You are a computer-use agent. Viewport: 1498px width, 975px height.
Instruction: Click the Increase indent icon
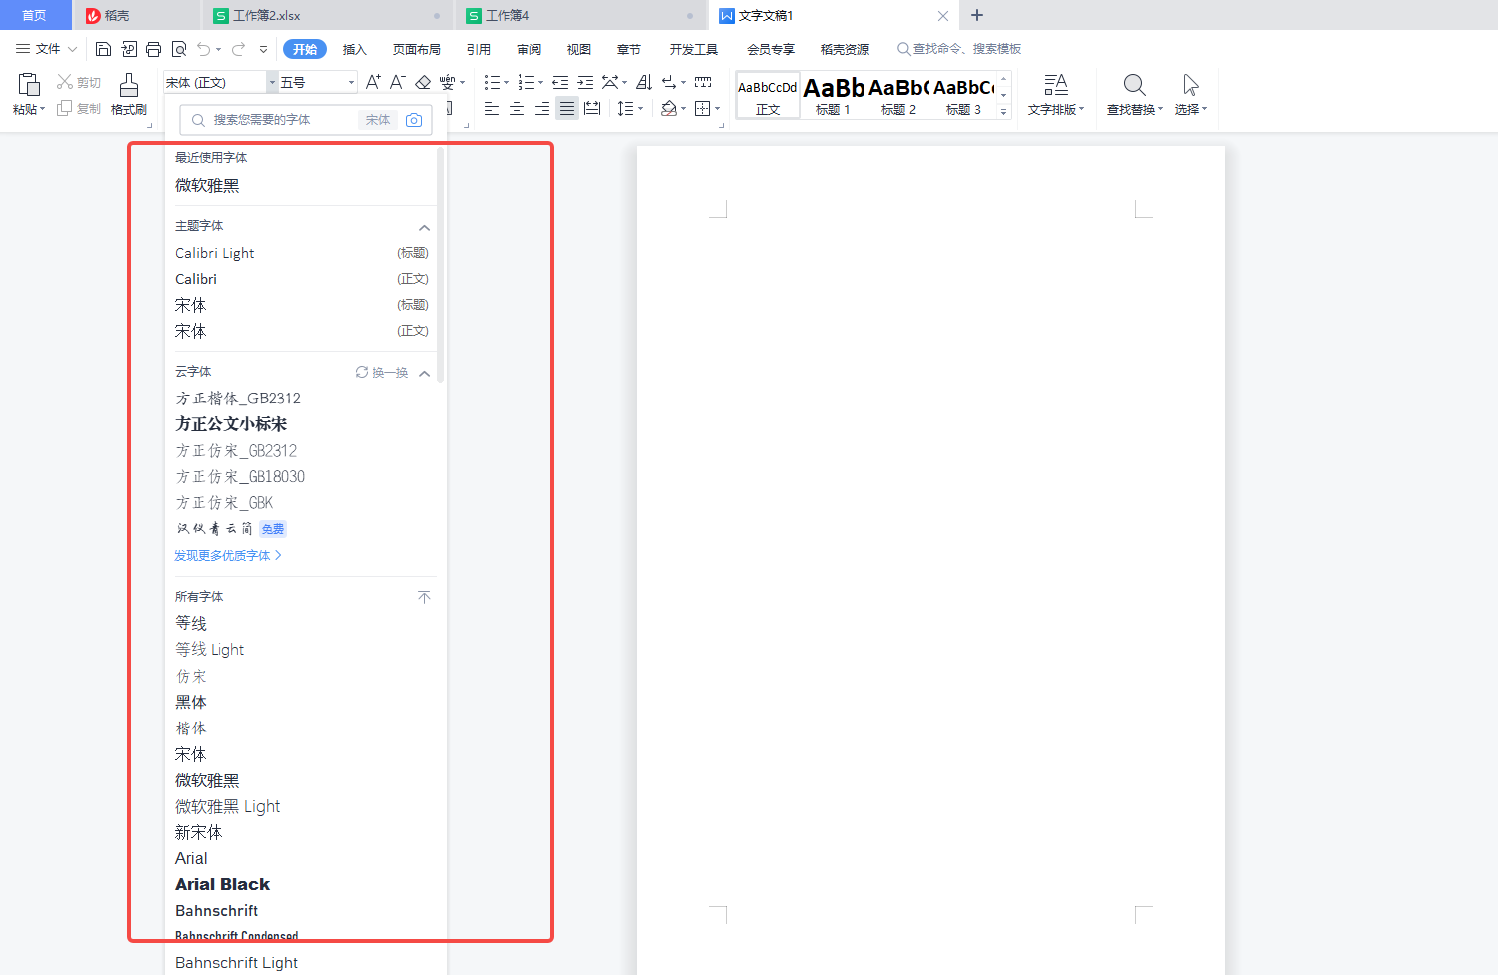click(585, 82)
